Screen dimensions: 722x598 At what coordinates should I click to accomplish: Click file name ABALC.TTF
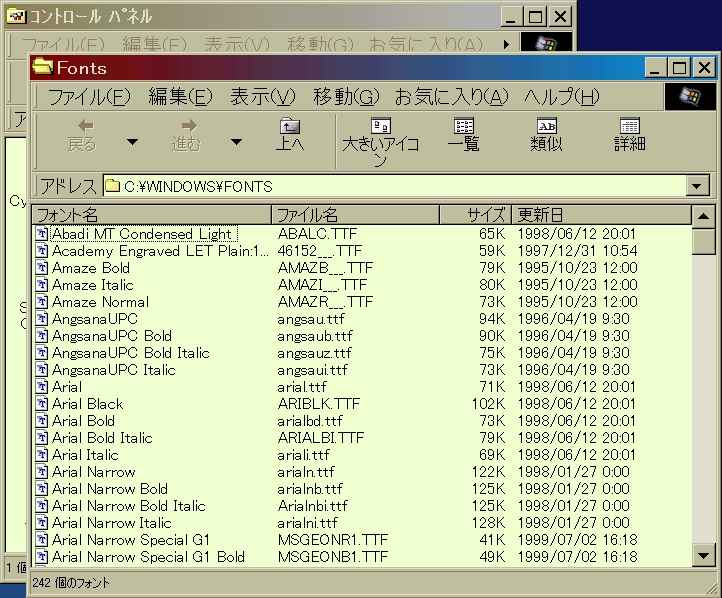(317, 234)
